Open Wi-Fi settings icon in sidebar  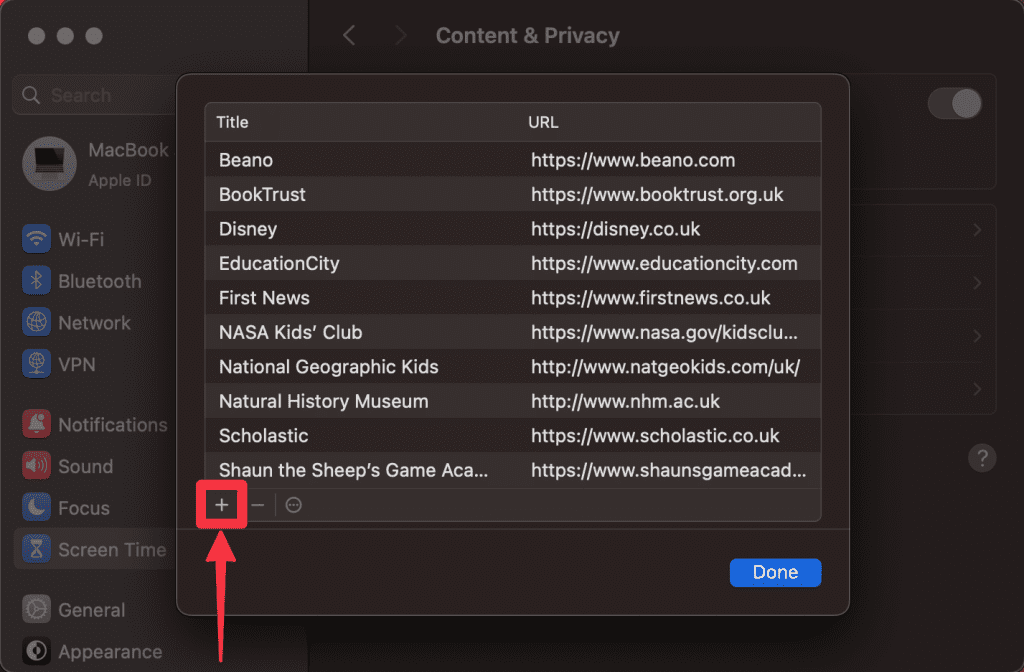click(37, 239)
